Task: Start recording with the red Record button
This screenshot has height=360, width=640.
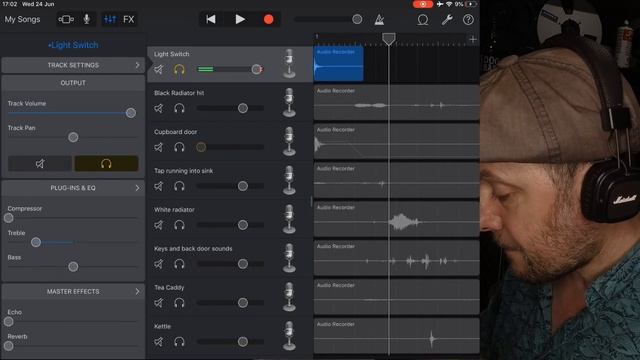Action: pyautogui.click(x=269, y=19)
